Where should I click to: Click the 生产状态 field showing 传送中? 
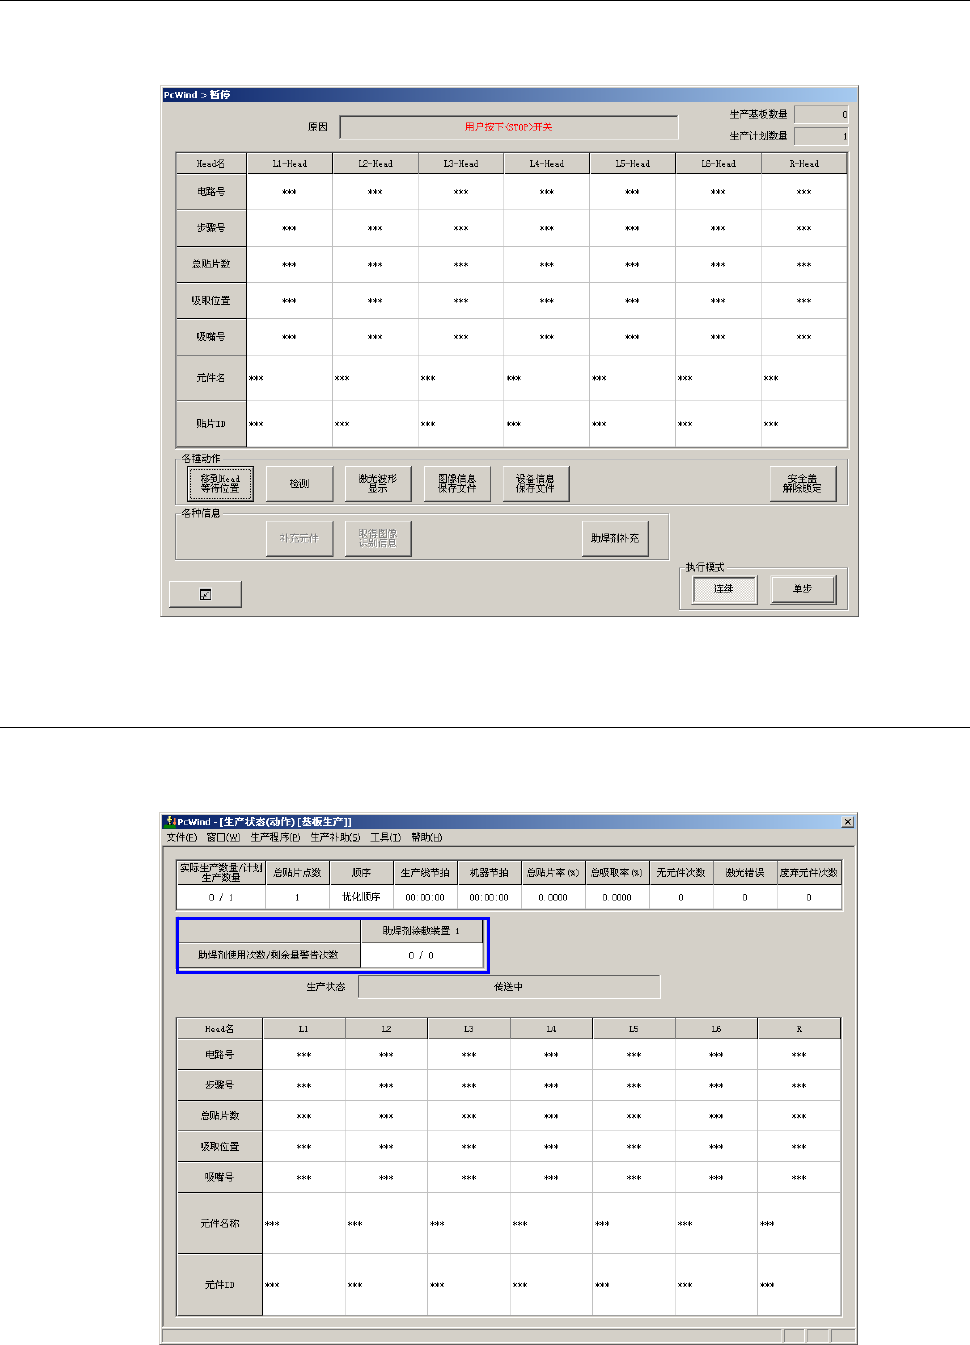(x=509, y=987)
